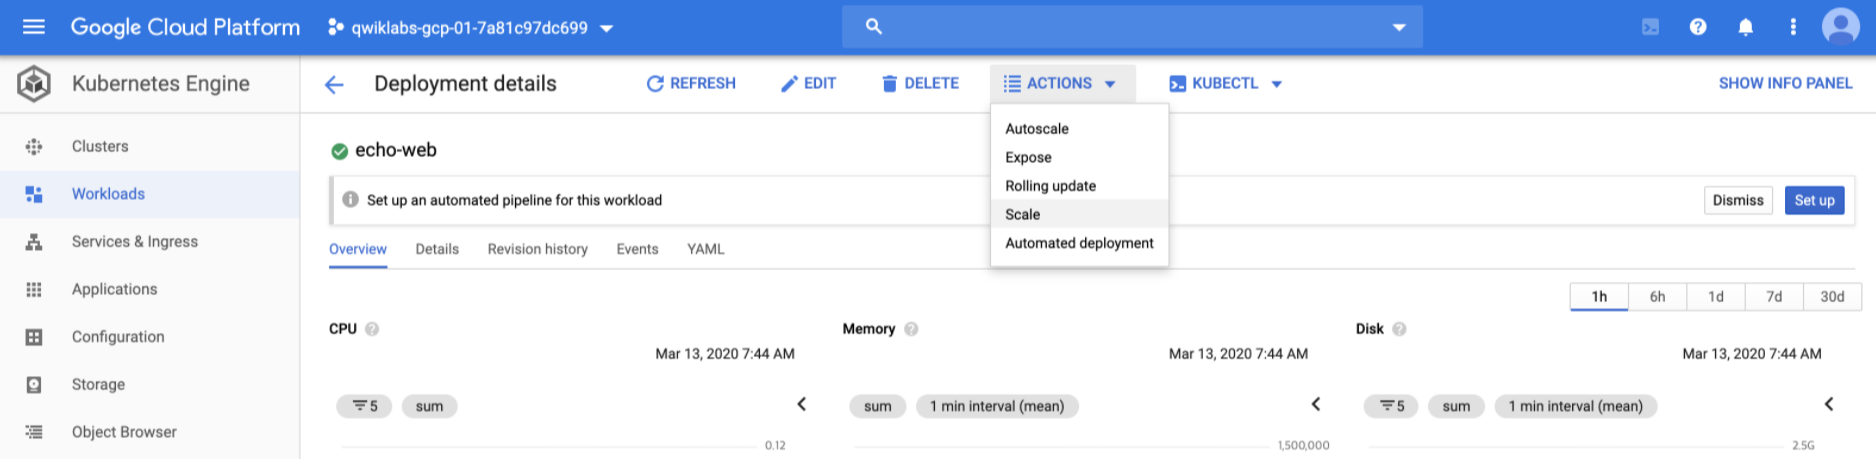Screen dimensions: 1876x459
Task: Click the user account avatar
Action: click(x=1841, y=27)
